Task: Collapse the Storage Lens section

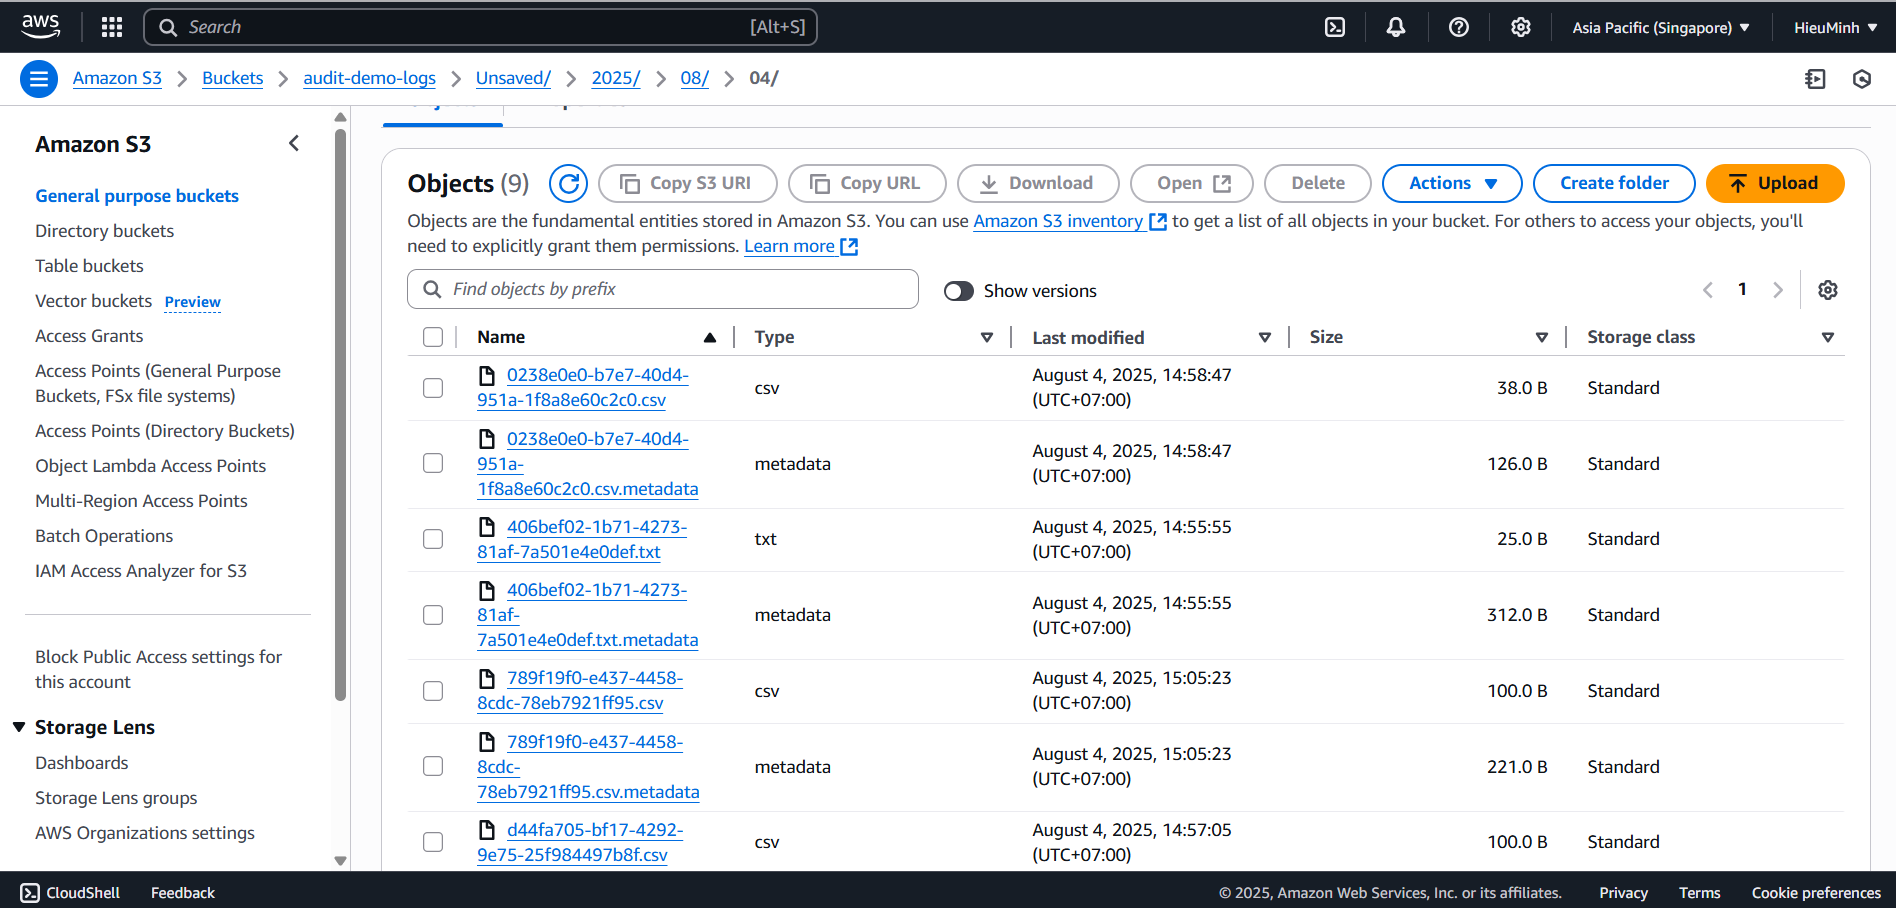Action: click(x=19, y=727)
